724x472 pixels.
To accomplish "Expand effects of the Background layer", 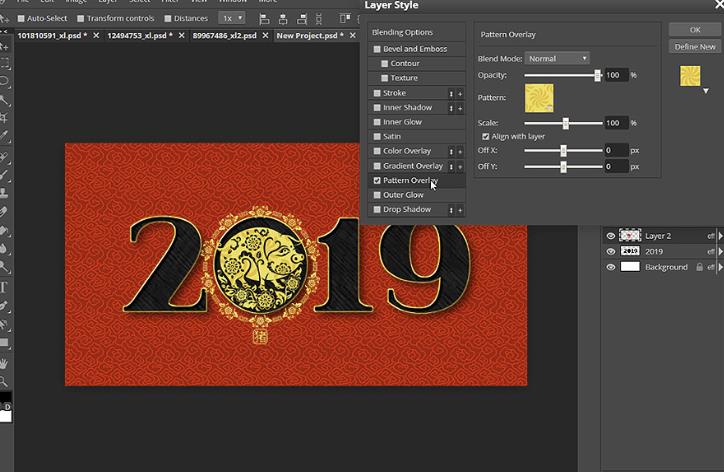I will [x=720, y=267].
